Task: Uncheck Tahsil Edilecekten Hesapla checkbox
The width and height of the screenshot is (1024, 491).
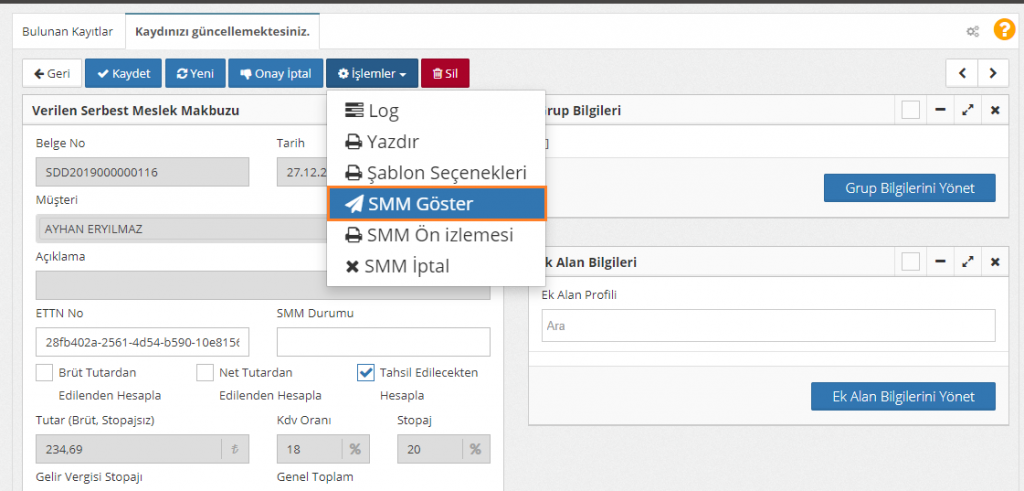Action: tap(366, 373)
